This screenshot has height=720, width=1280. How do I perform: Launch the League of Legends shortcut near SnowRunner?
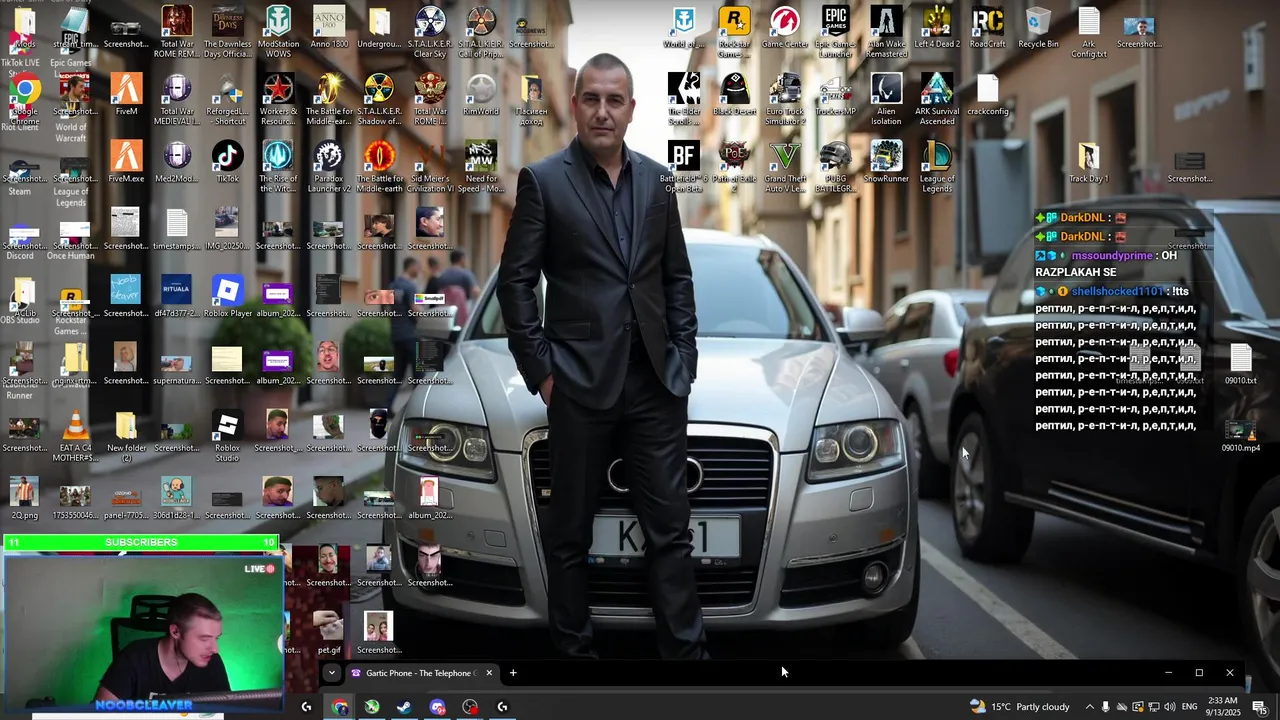pos(937,167)
